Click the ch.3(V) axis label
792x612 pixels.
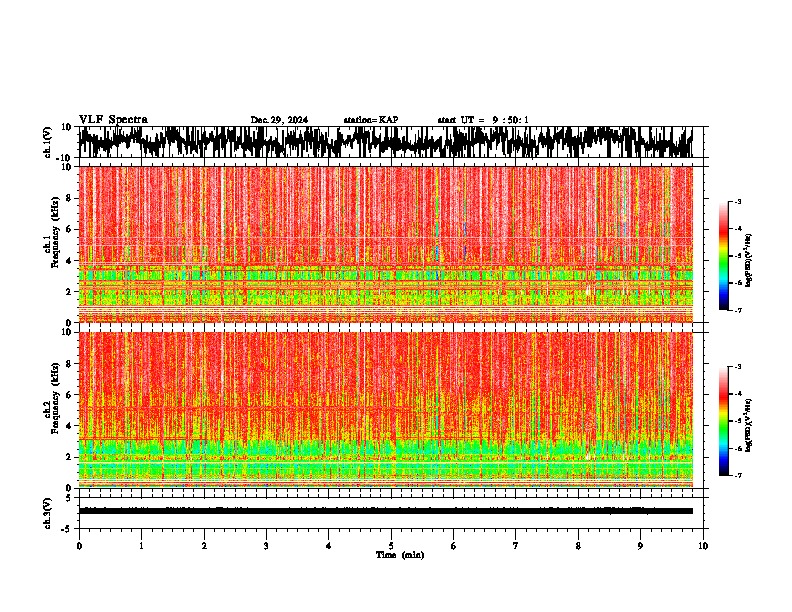point(48,513)
